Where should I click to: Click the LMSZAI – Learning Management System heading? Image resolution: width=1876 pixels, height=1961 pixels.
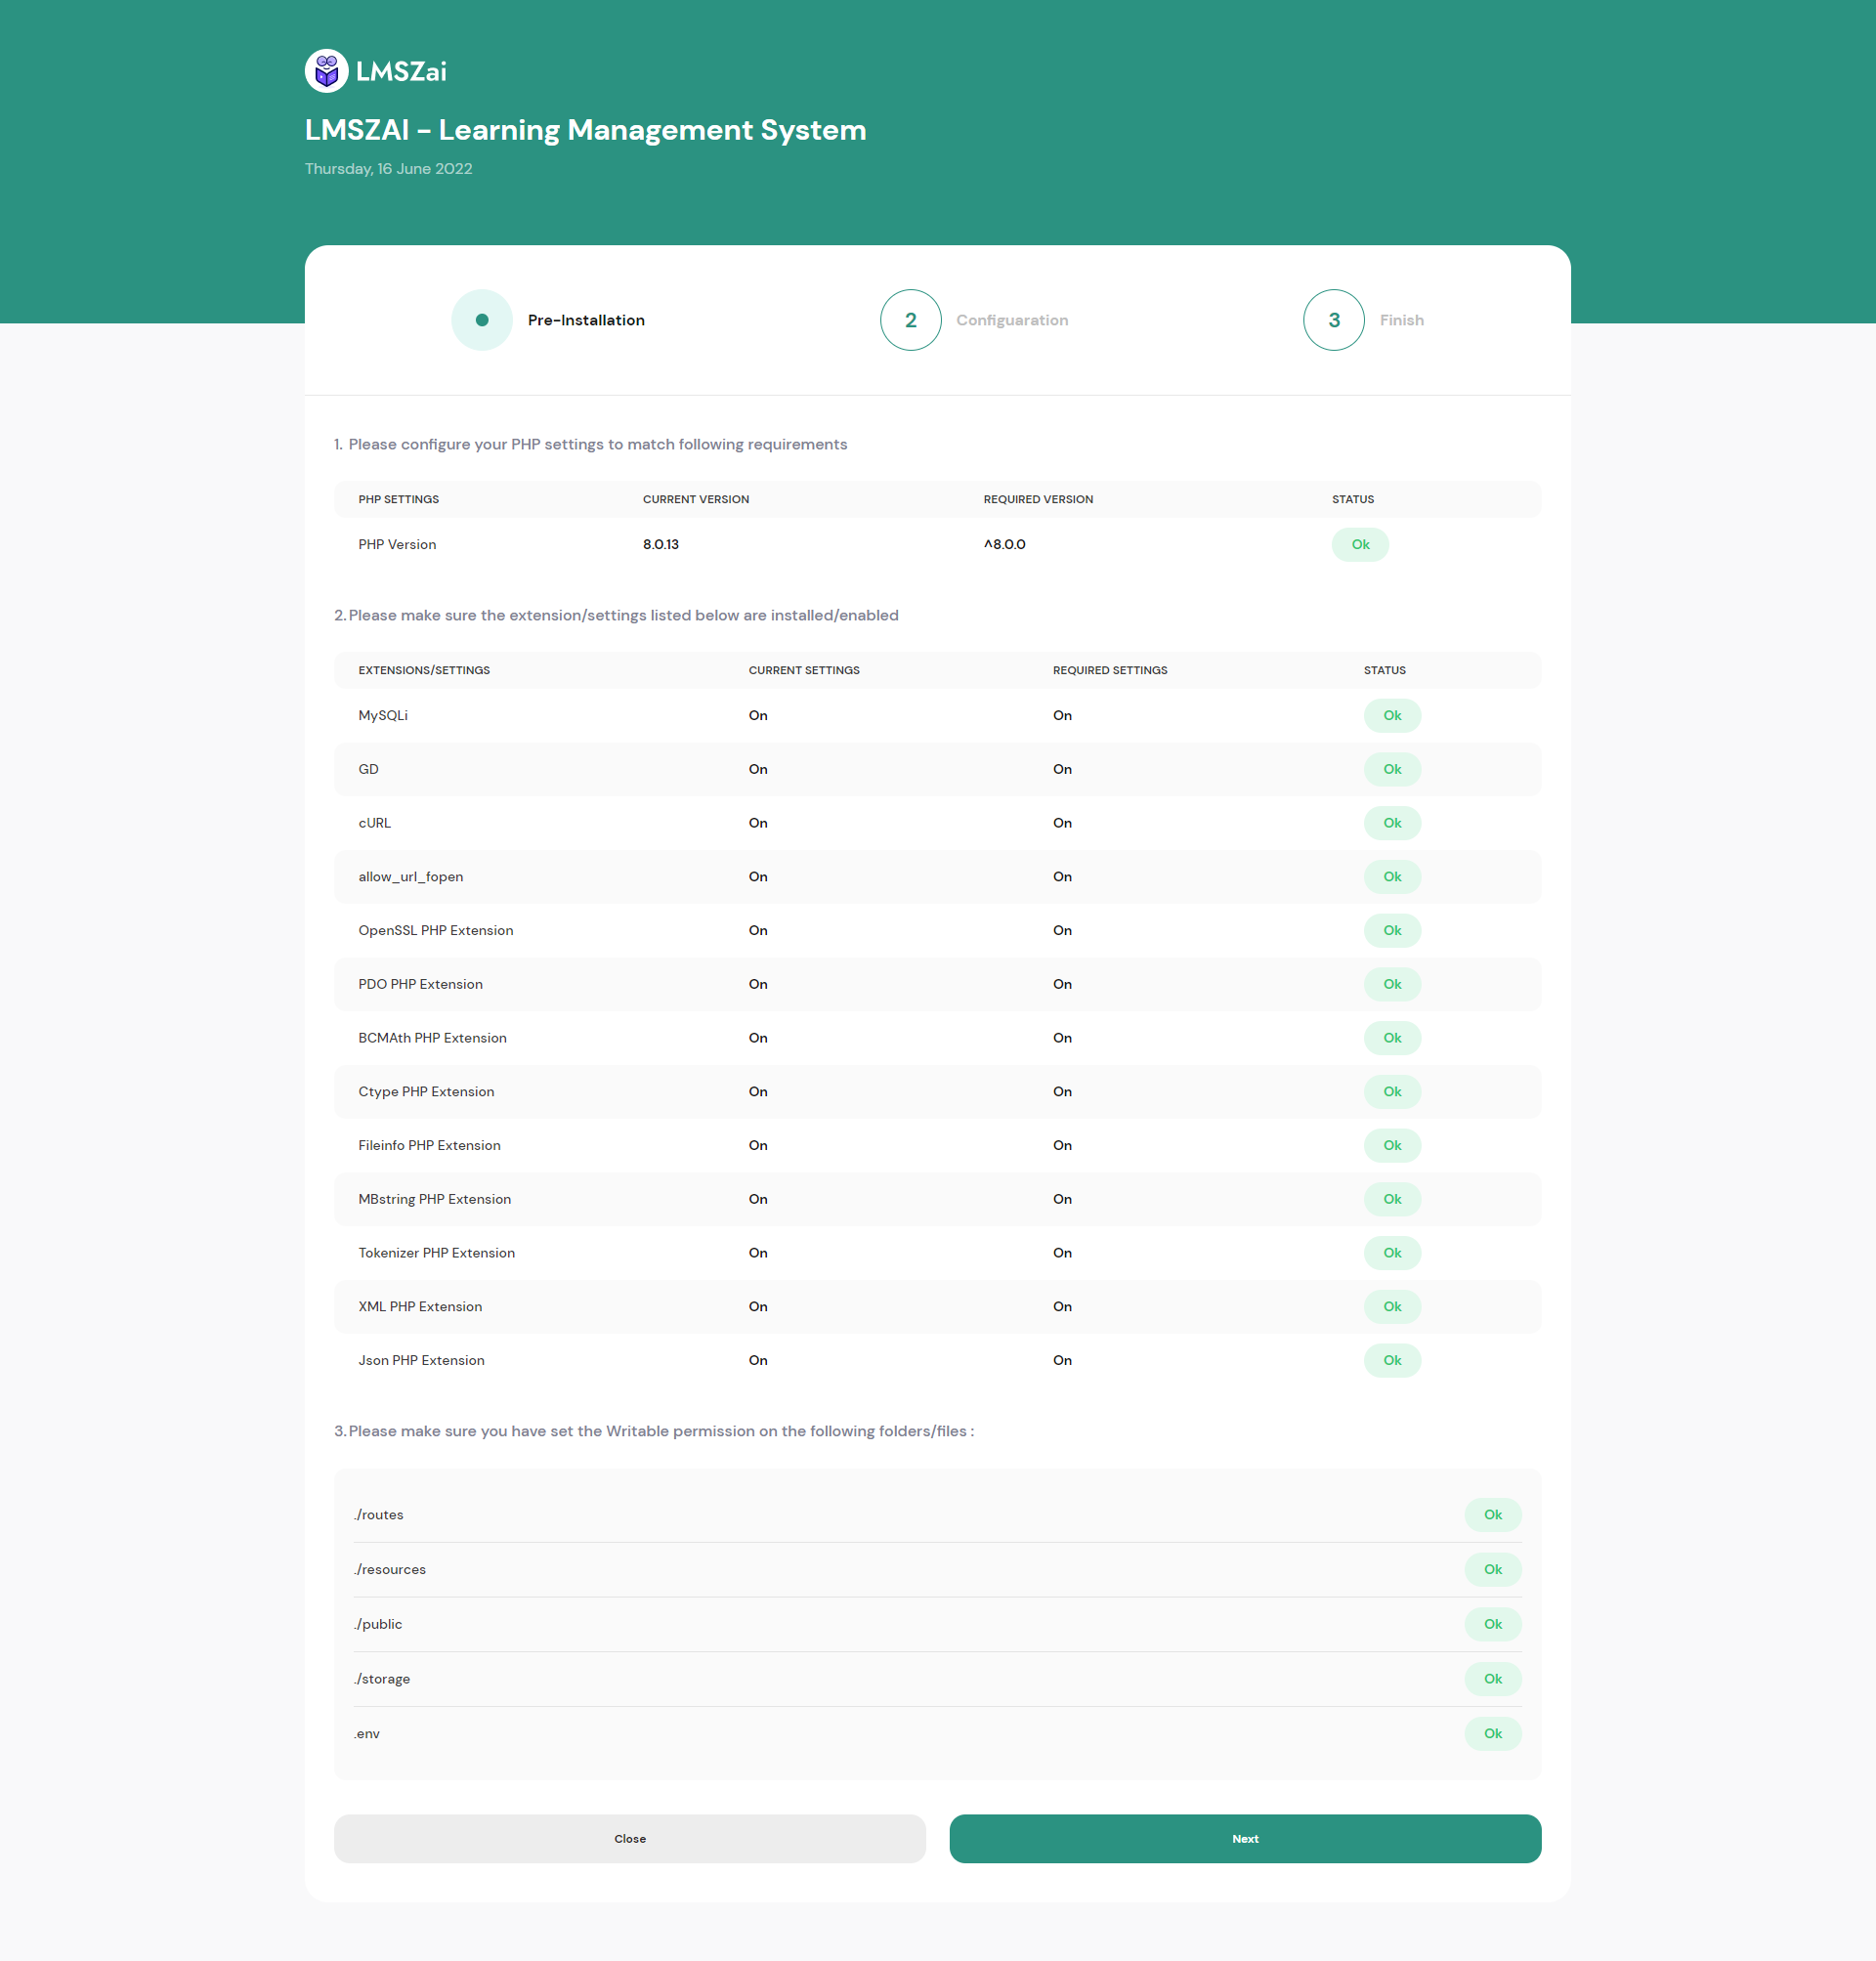click(x=586, y=130)
